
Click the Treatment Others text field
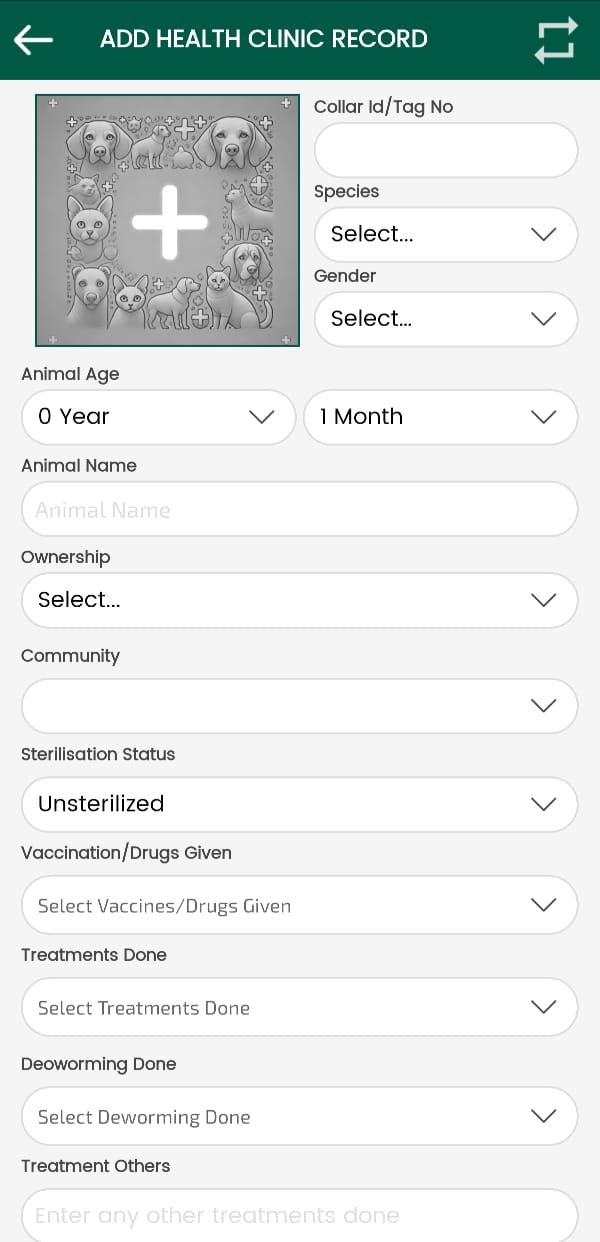[x=299, y=1215]
